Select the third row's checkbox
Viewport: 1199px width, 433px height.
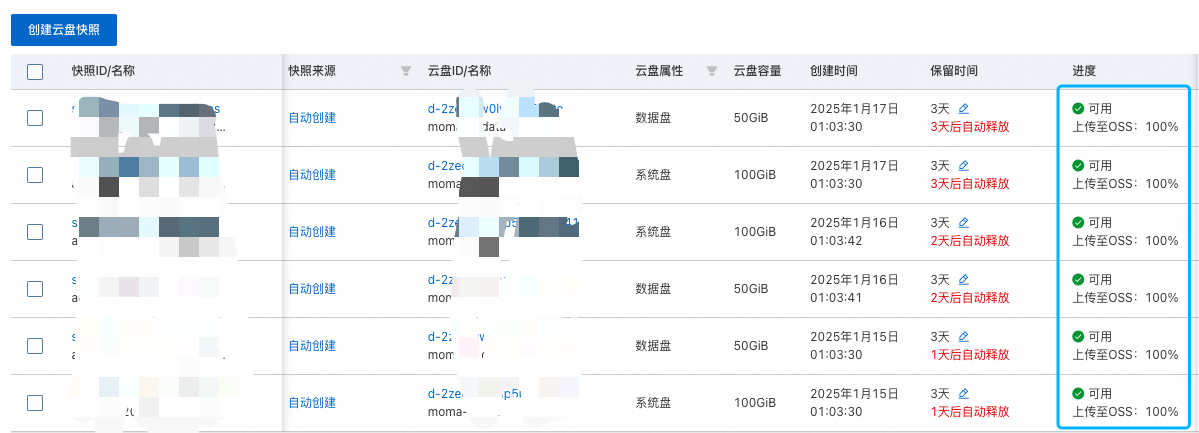(35, 232)
